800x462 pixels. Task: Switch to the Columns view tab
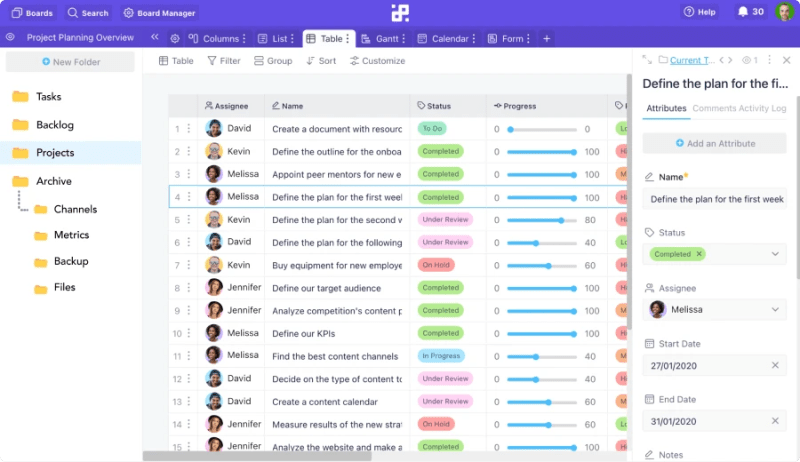coord(213,39)
